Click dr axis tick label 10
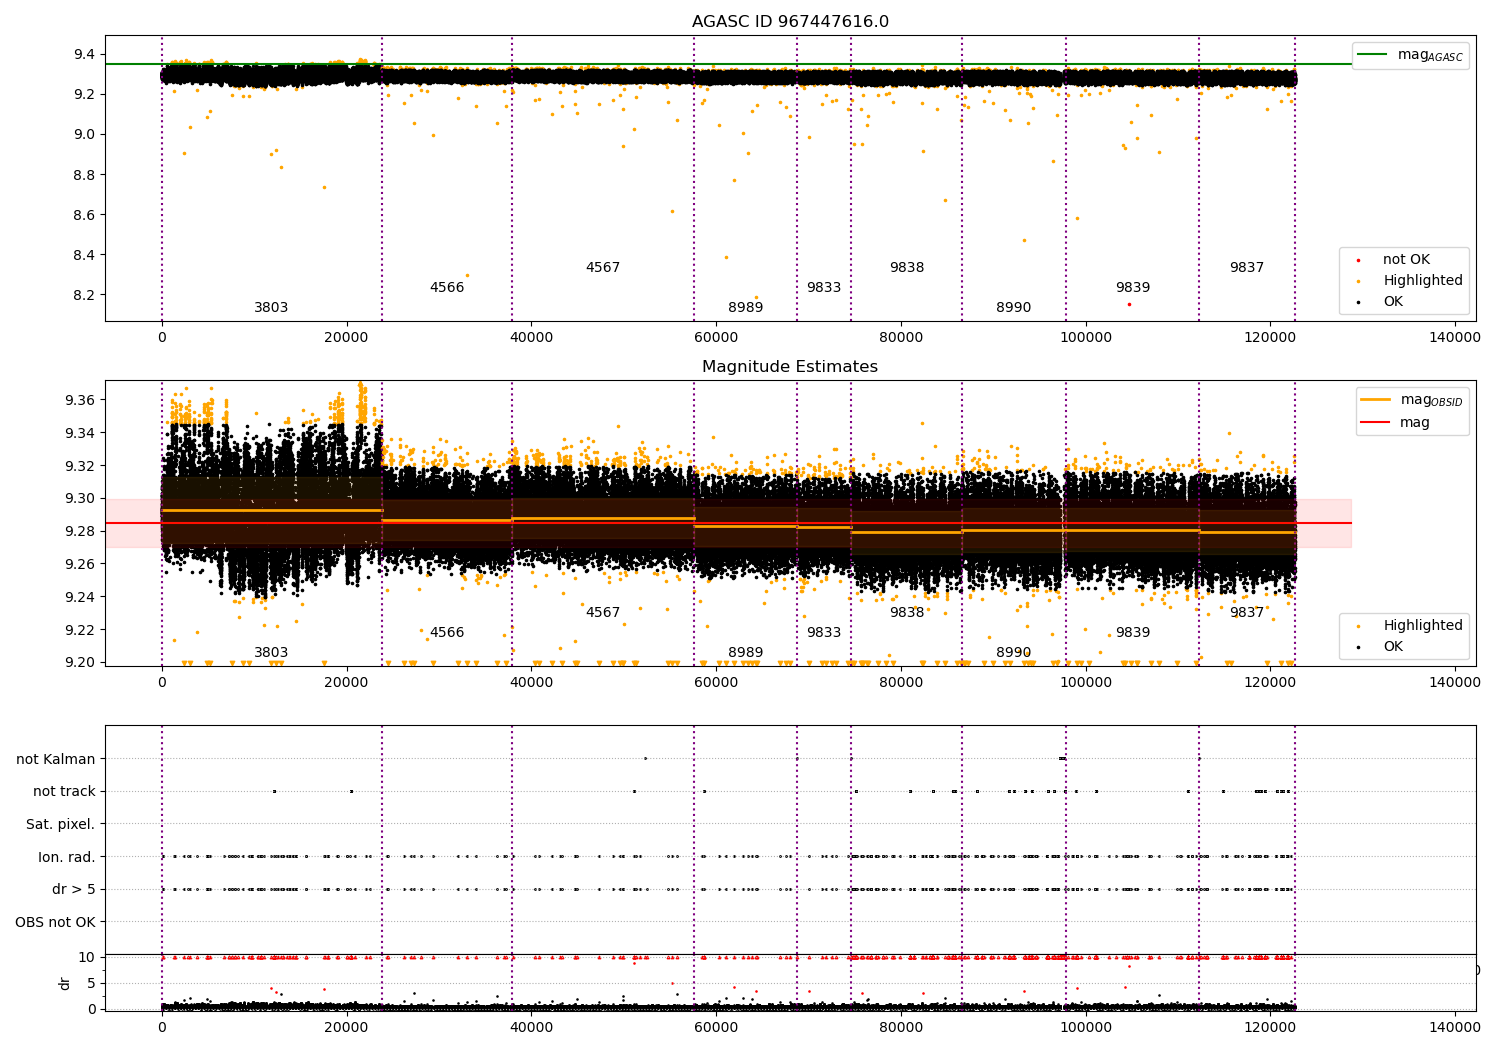This screenshot has width=1500, height=1050. [x=87, y=957]
